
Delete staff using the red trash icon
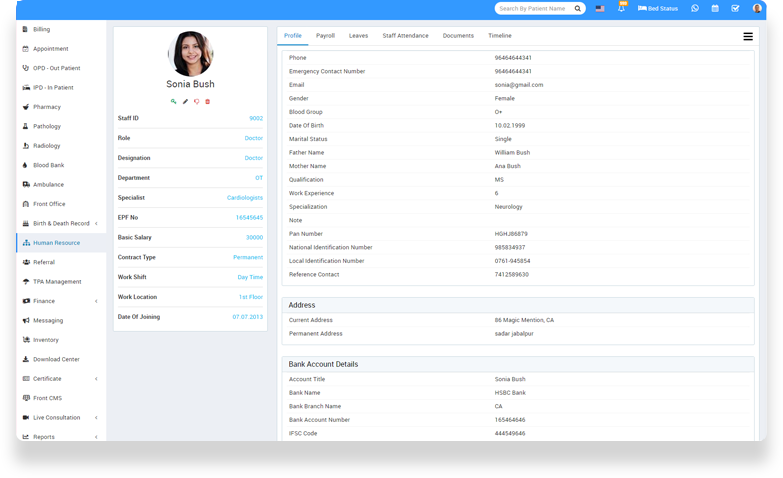[x=208, y=101]
